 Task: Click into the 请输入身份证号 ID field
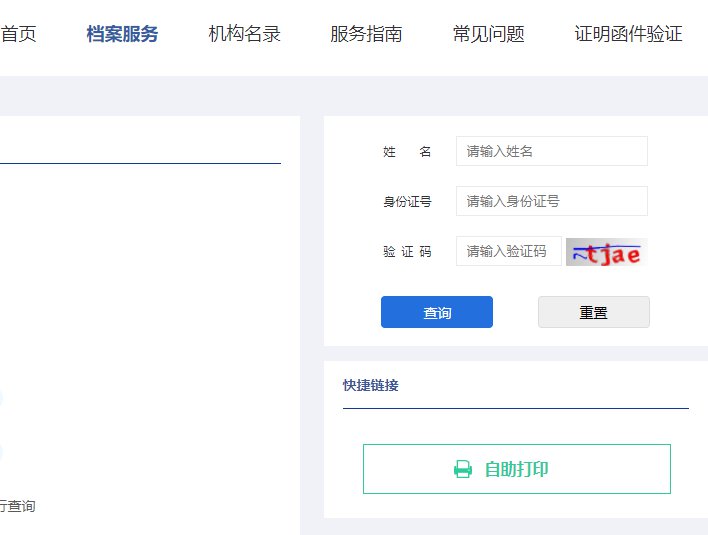click(x=551, y=201)
